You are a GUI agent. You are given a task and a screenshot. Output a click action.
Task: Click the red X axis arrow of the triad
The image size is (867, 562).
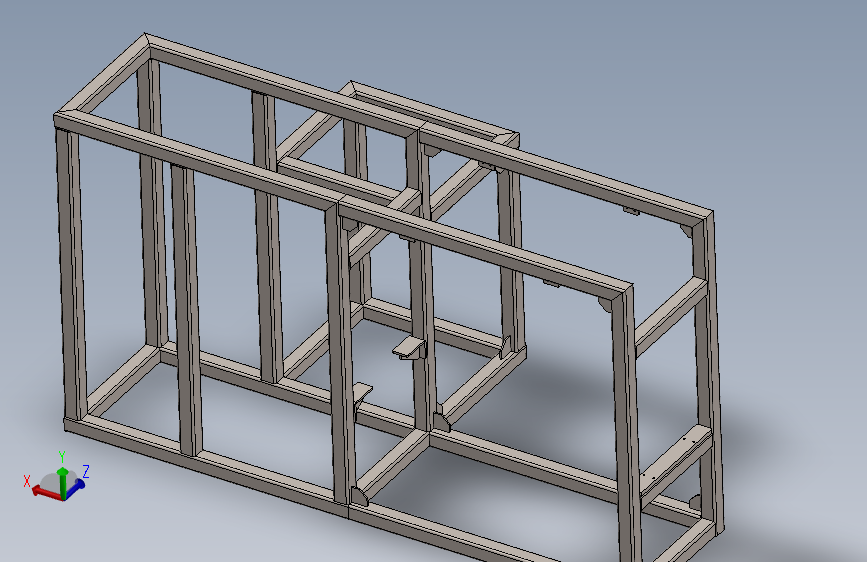46,493
